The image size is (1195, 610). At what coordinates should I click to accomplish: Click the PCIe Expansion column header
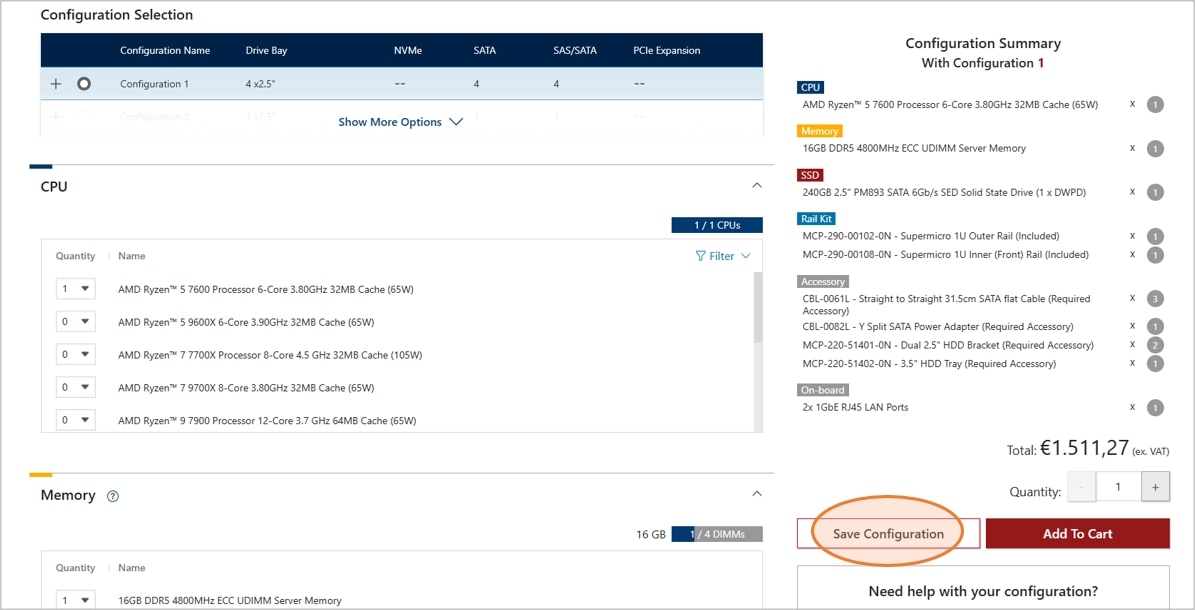click(667, 50)
